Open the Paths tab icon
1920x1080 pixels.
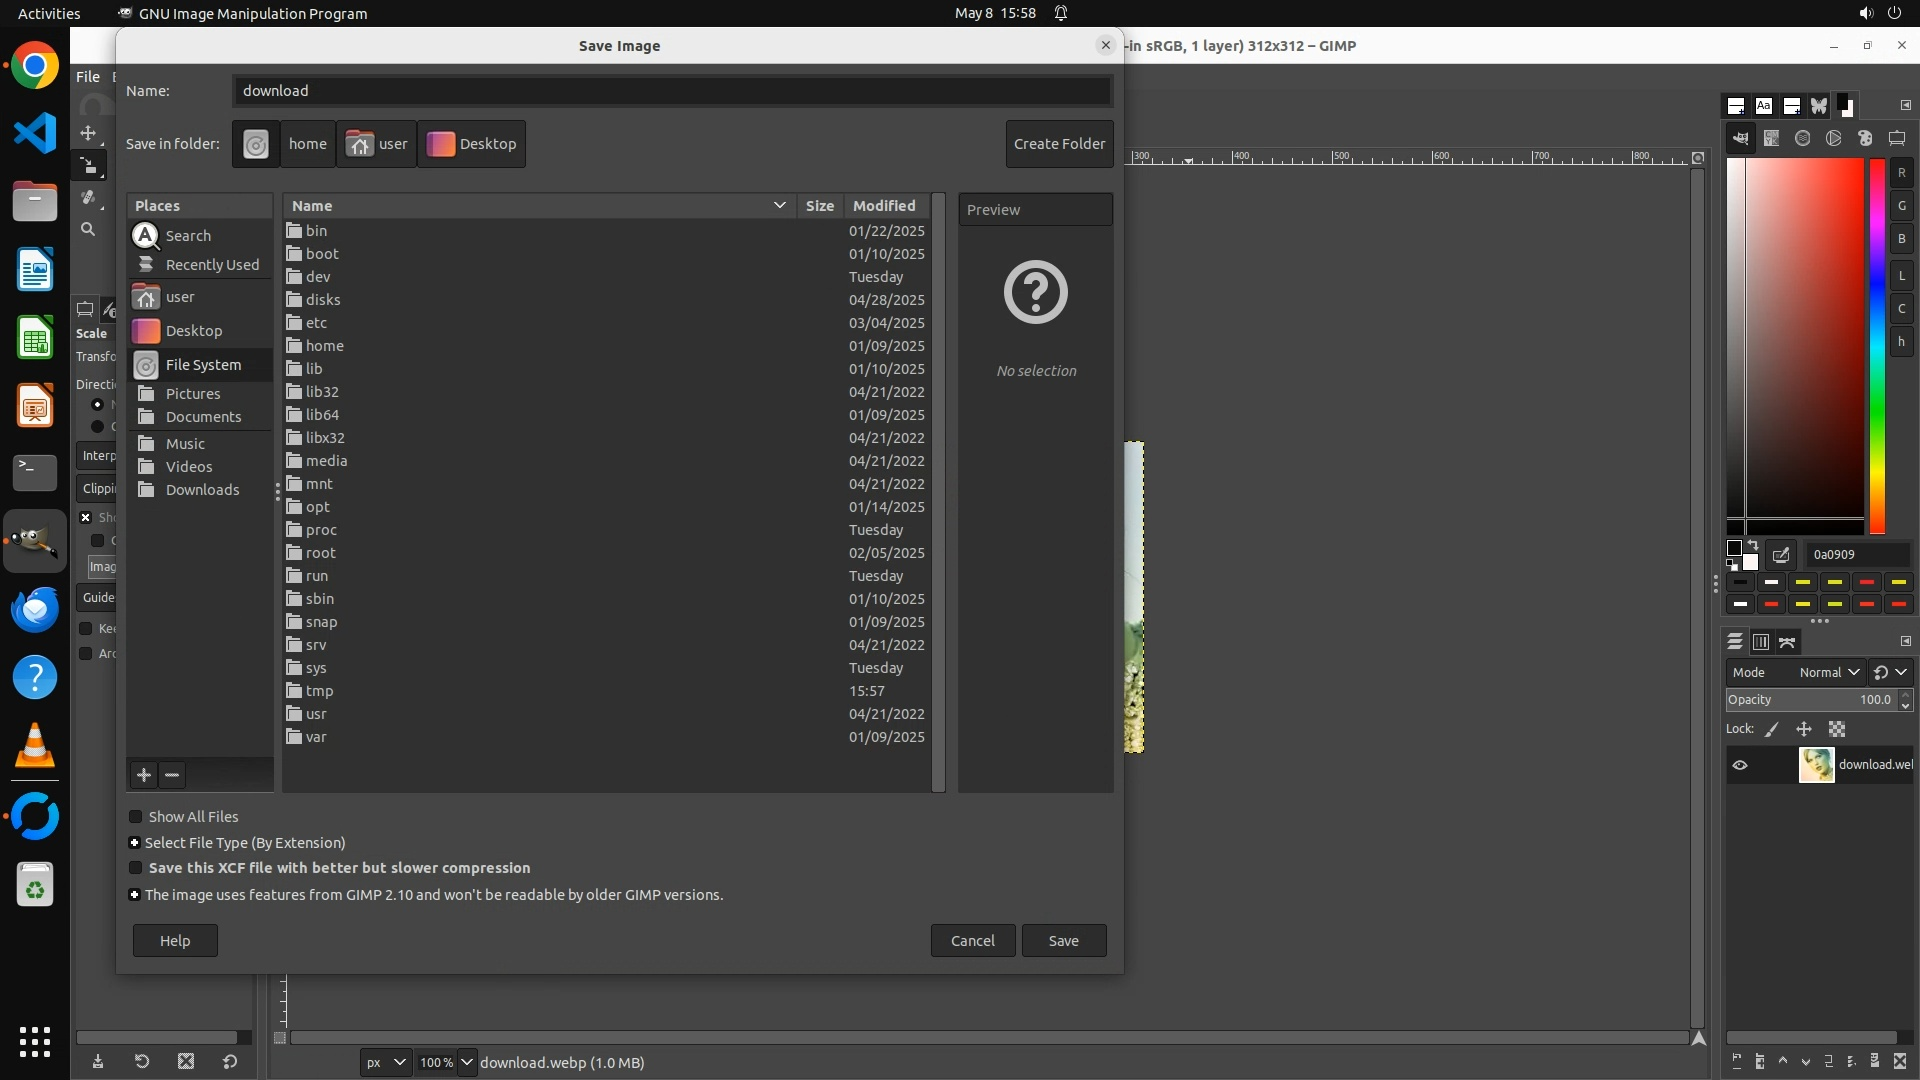tap(1788, 642)
